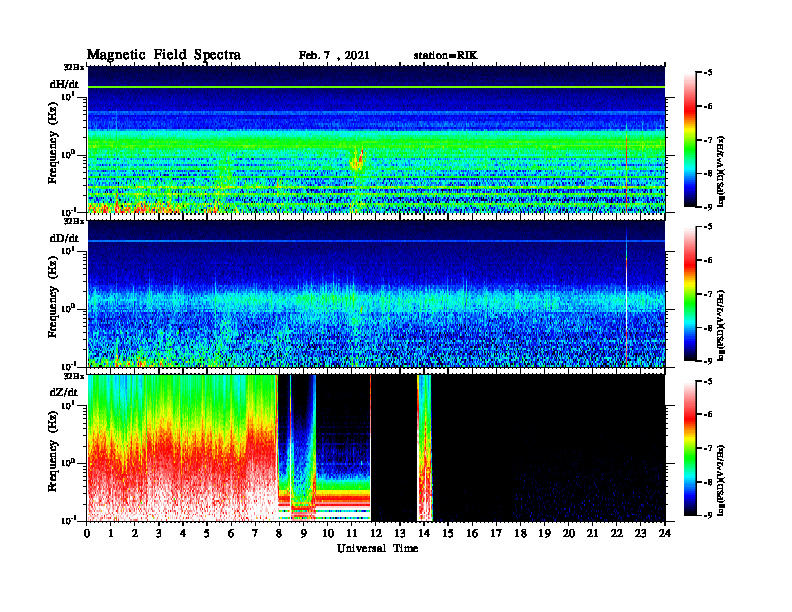Click the log(PSD) label beside dD/dt color bar

[721, 326]
